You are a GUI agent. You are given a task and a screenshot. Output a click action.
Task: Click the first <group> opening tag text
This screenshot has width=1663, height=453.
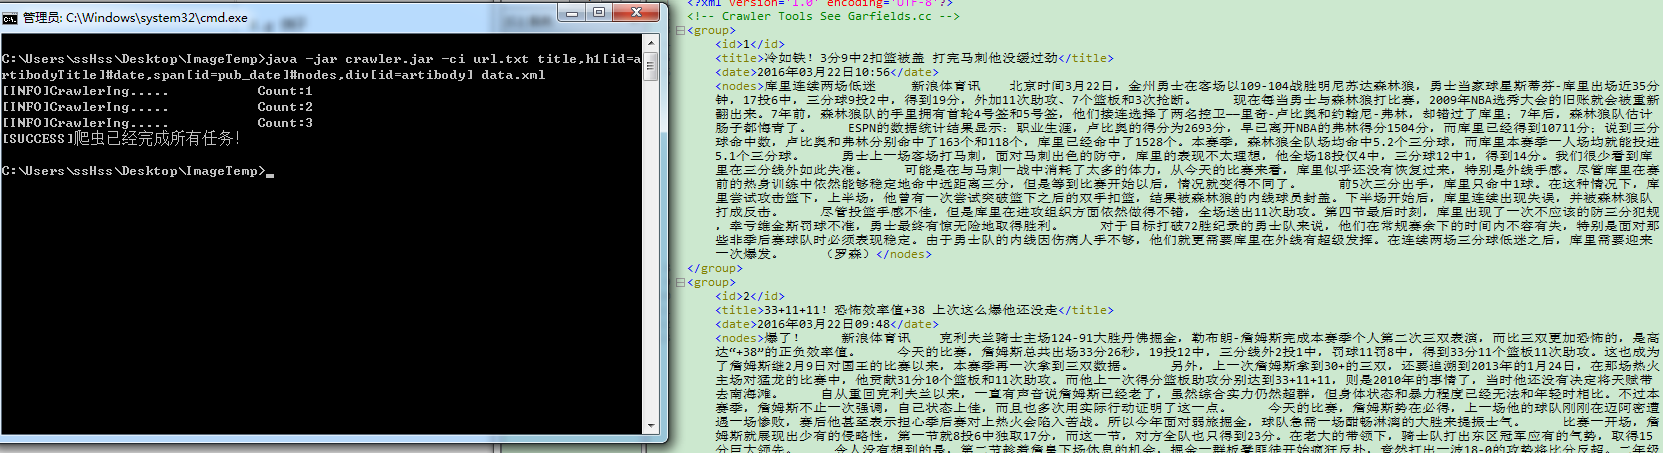711,30
